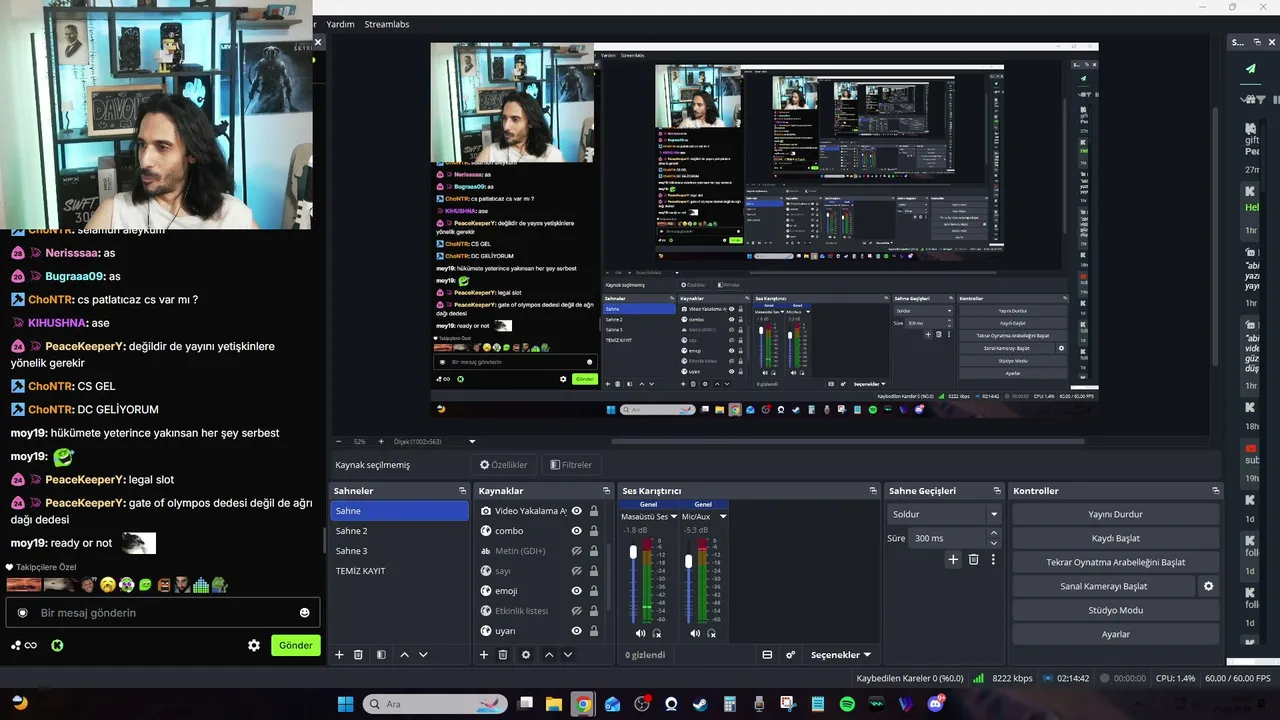This screenshot has width=1280, height=720.
Task: Hide the Video Yakalama source
Action: (x=576, y=511)
